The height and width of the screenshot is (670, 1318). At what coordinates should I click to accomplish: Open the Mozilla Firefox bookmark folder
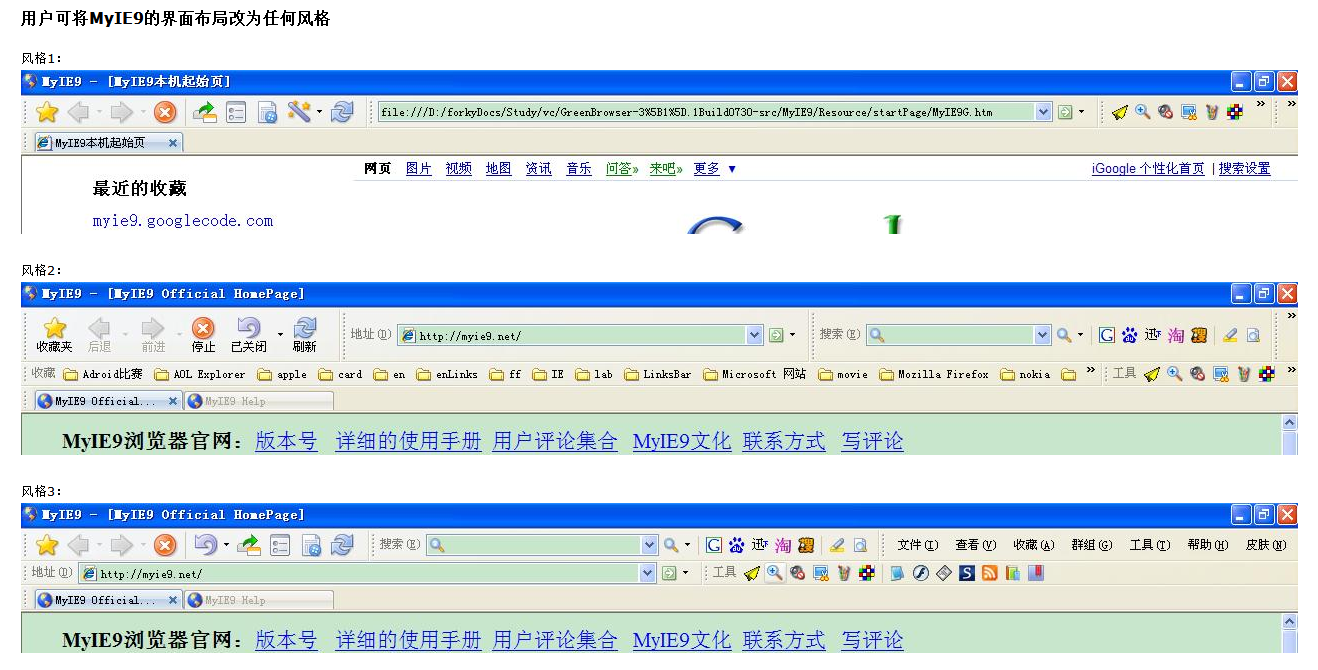(934, 375)
